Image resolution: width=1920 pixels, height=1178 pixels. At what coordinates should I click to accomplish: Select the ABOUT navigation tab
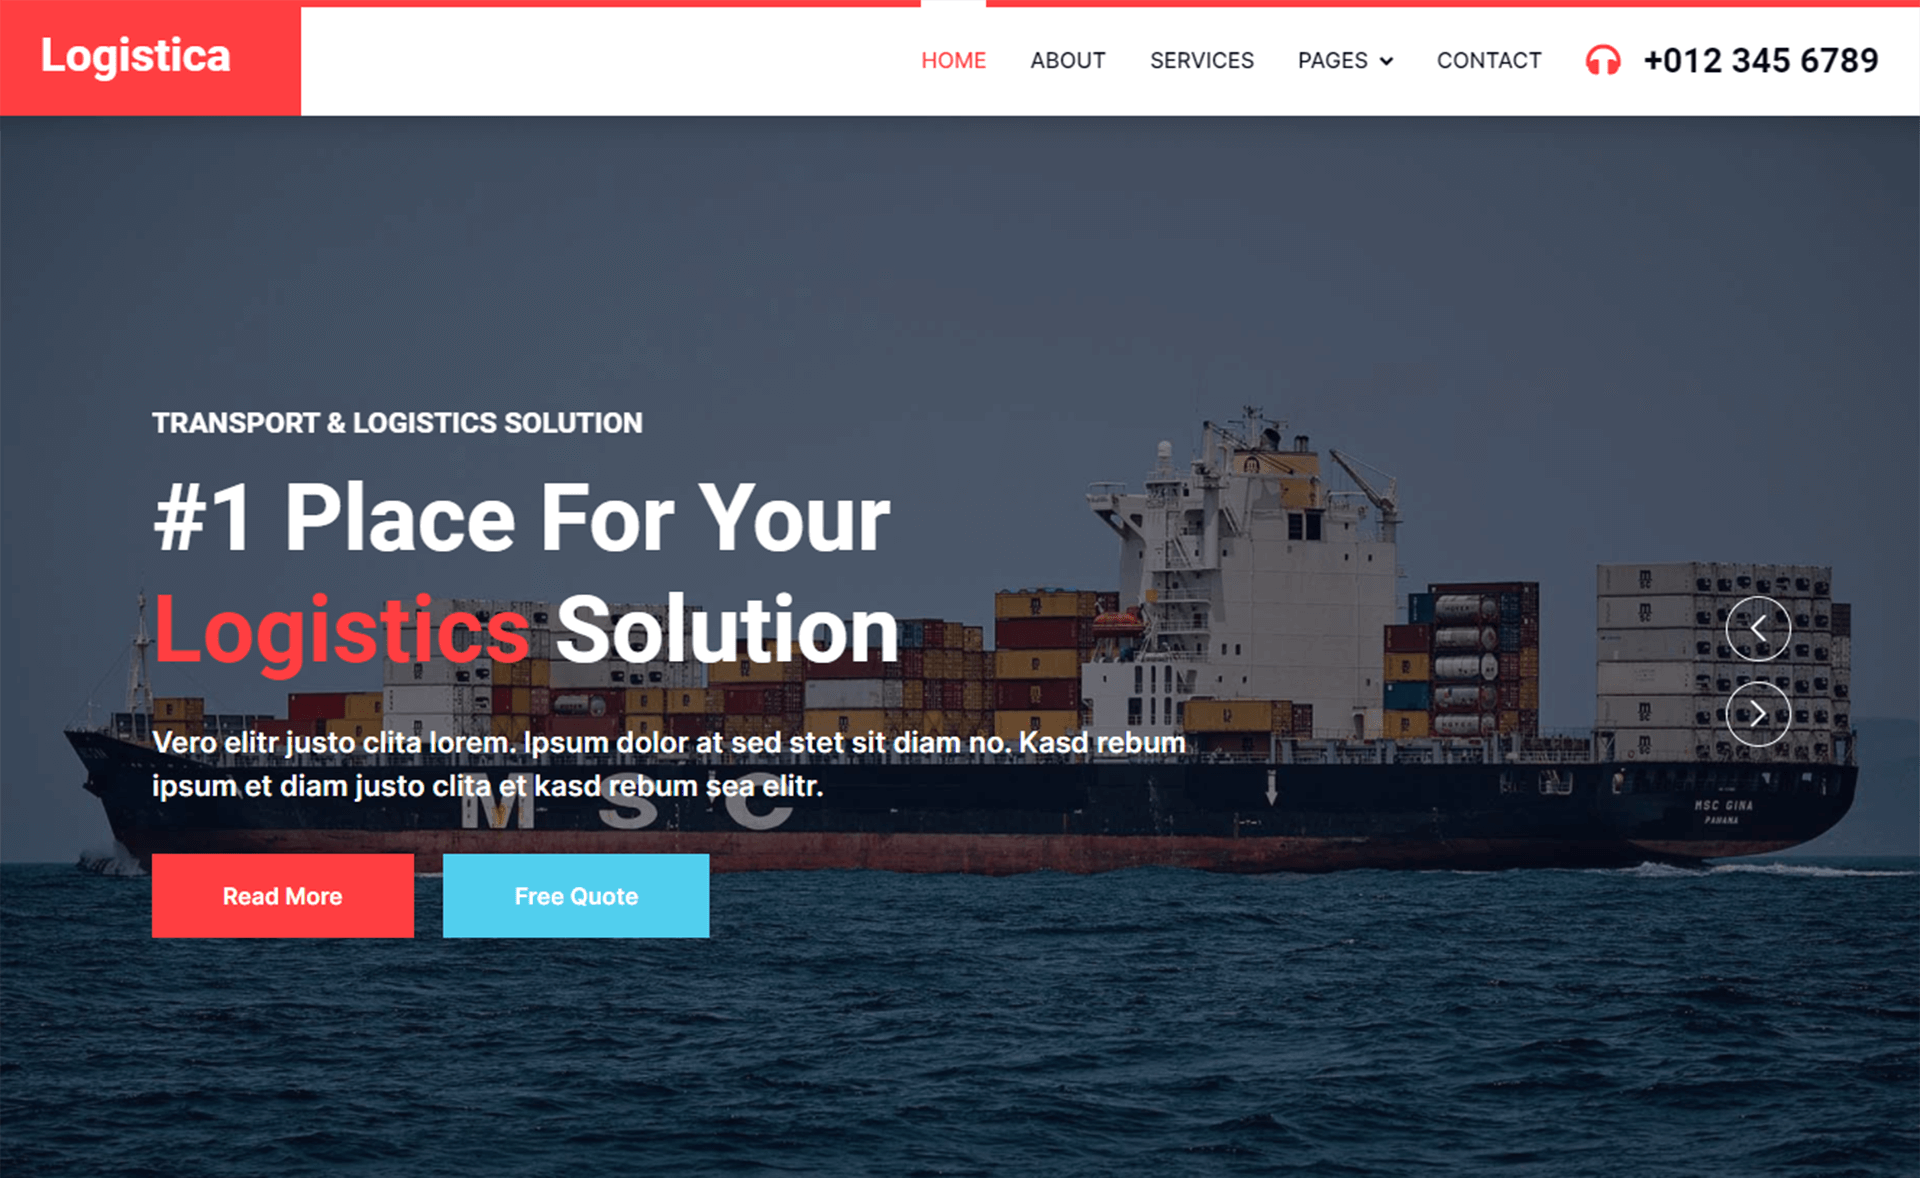1067,58
